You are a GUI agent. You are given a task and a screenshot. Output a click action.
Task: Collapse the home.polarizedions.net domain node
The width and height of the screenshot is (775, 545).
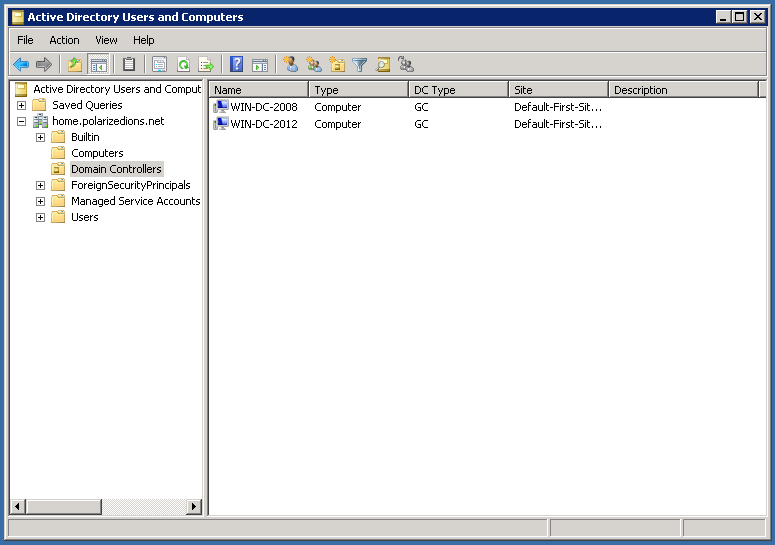point(22,121)
